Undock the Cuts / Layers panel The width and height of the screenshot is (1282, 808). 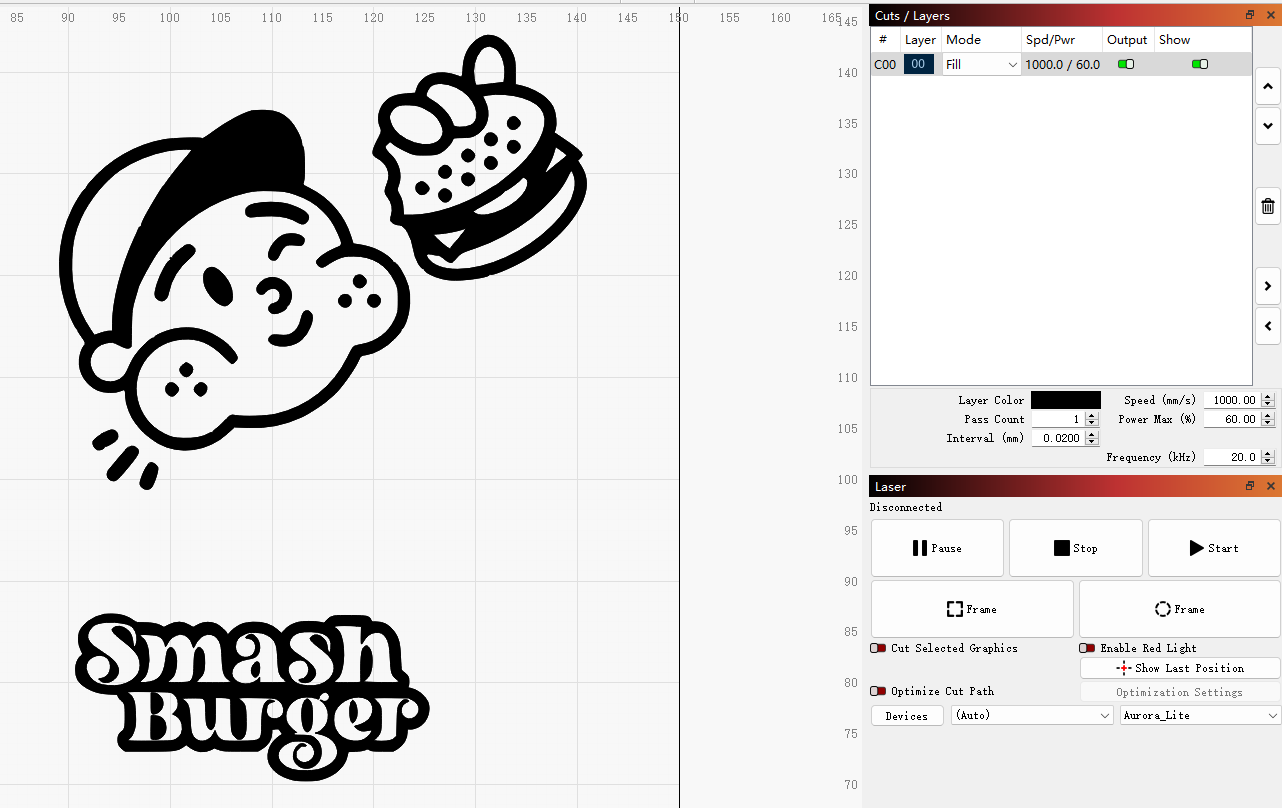click(1250, 15)
